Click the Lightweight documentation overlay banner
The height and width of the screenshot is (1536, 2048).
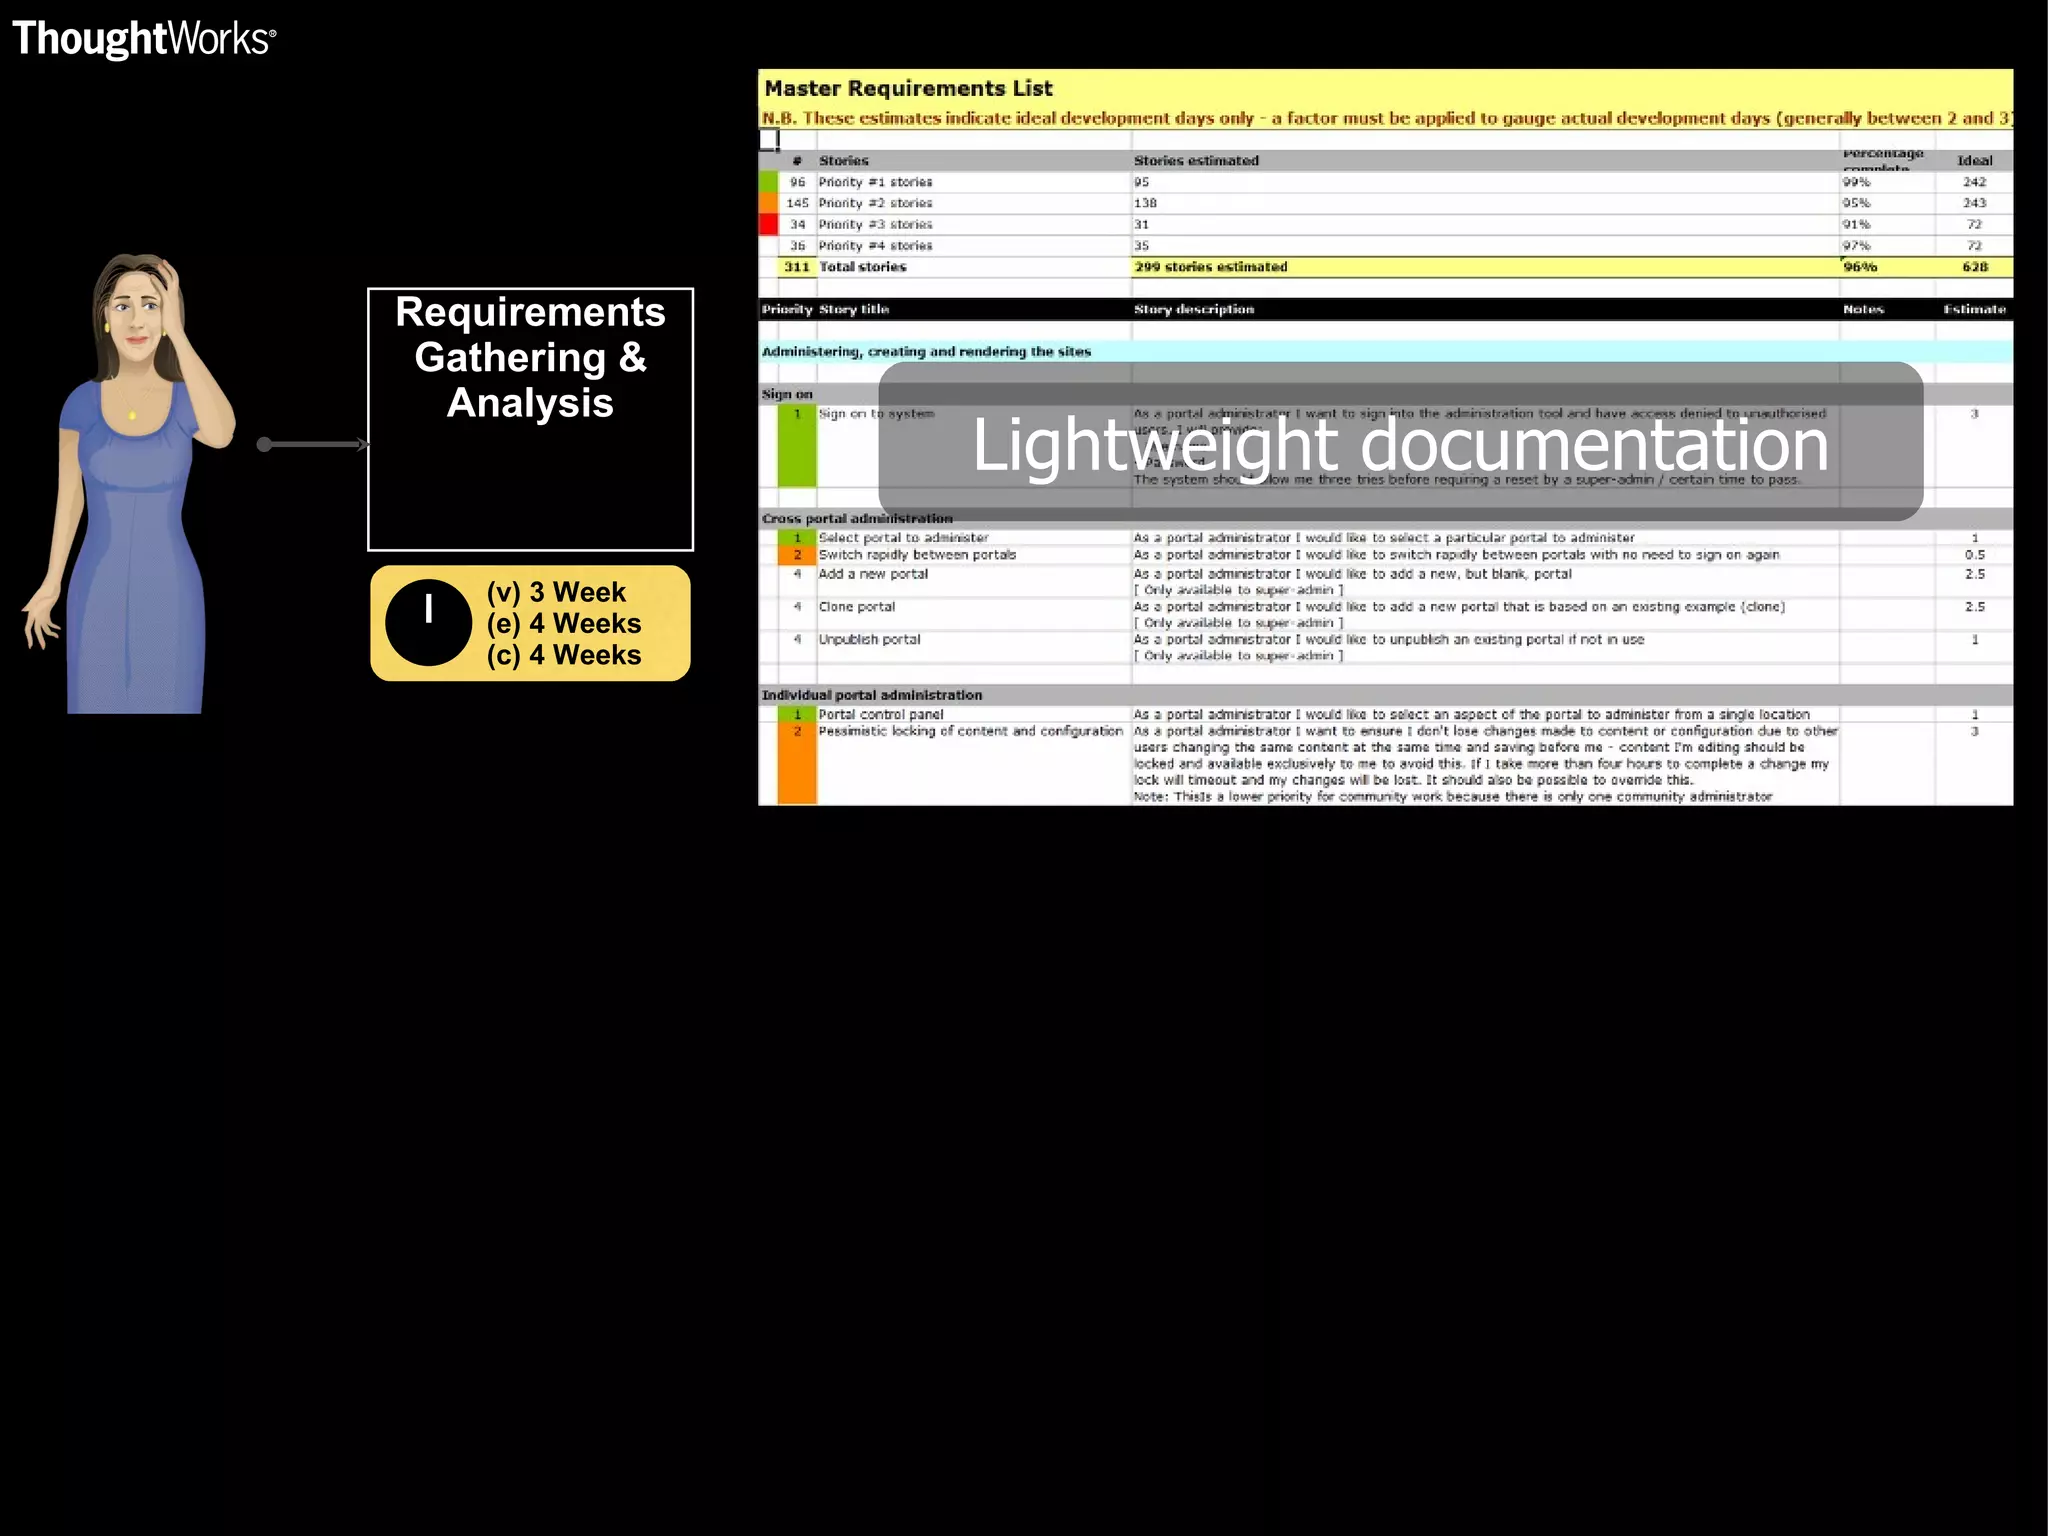tap(1400, 442)
